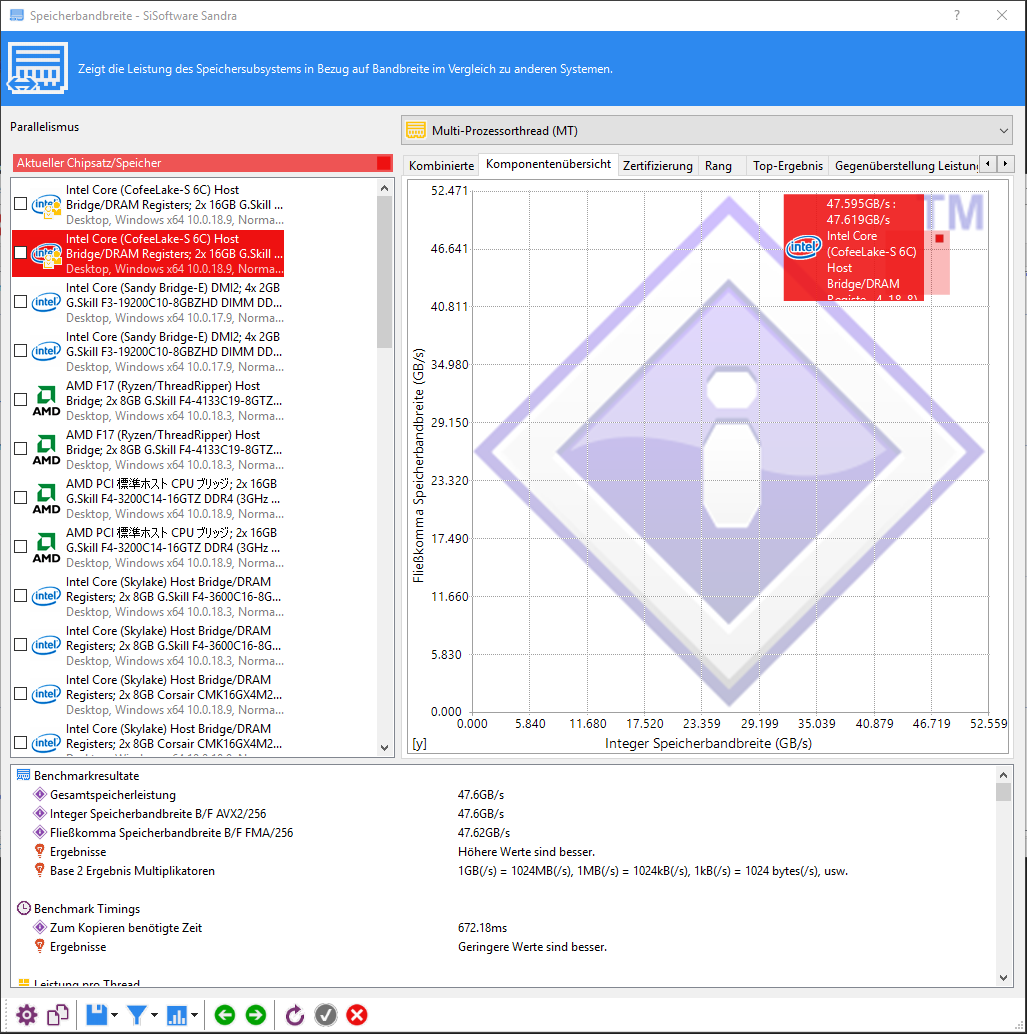Tick checkbox of first Skylake Corsair CMK16GX4M2 row
The image size is (1027, 1034).
click(x=20, y=694)
